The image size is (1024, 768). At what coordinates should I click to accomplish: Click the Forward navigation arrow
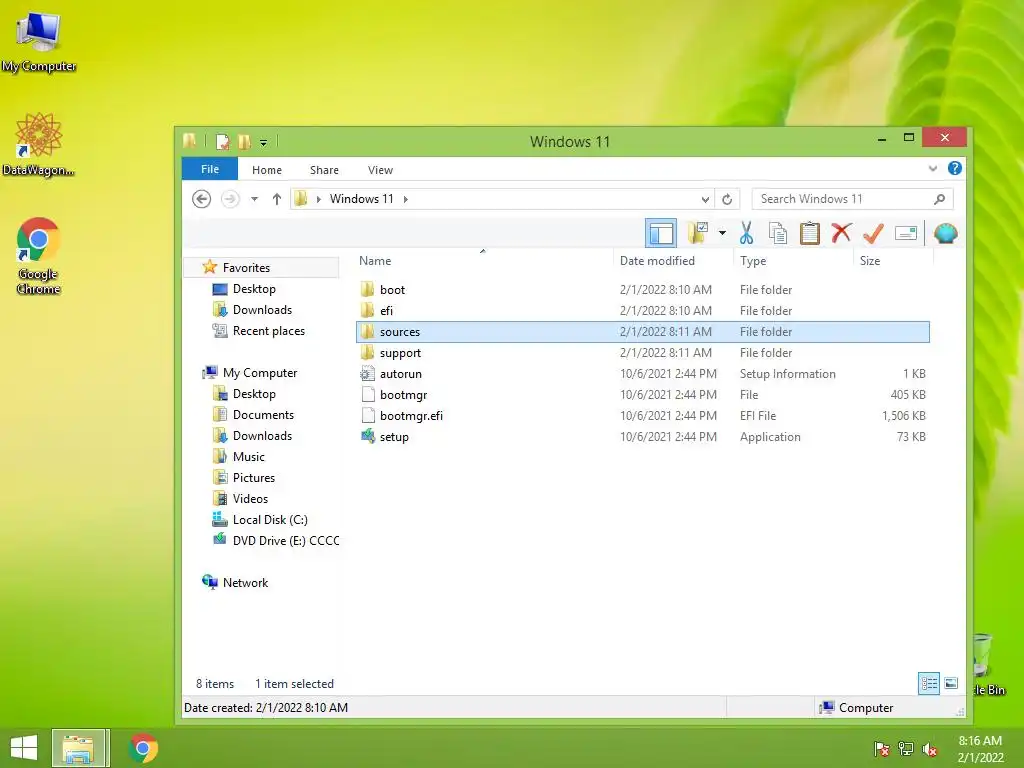tap(230, 199)
